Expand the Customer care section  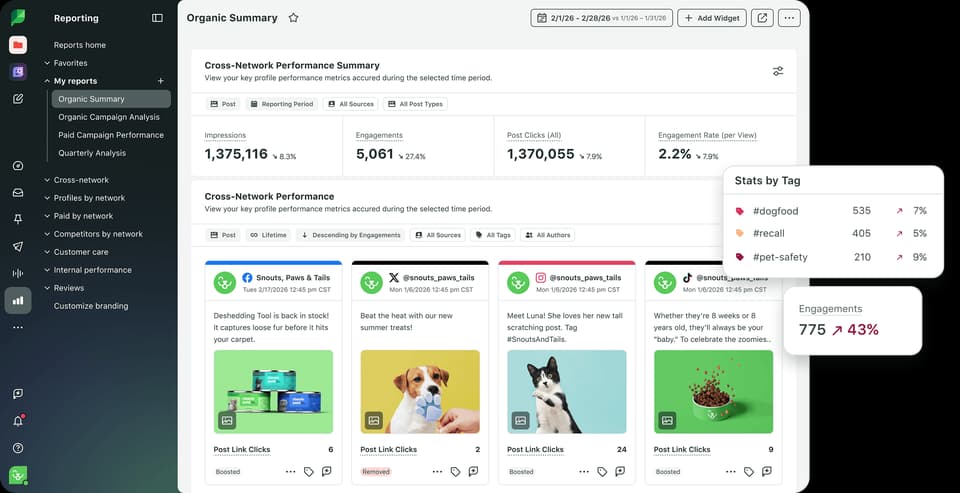pyautogui.click(x=76, y=252)
